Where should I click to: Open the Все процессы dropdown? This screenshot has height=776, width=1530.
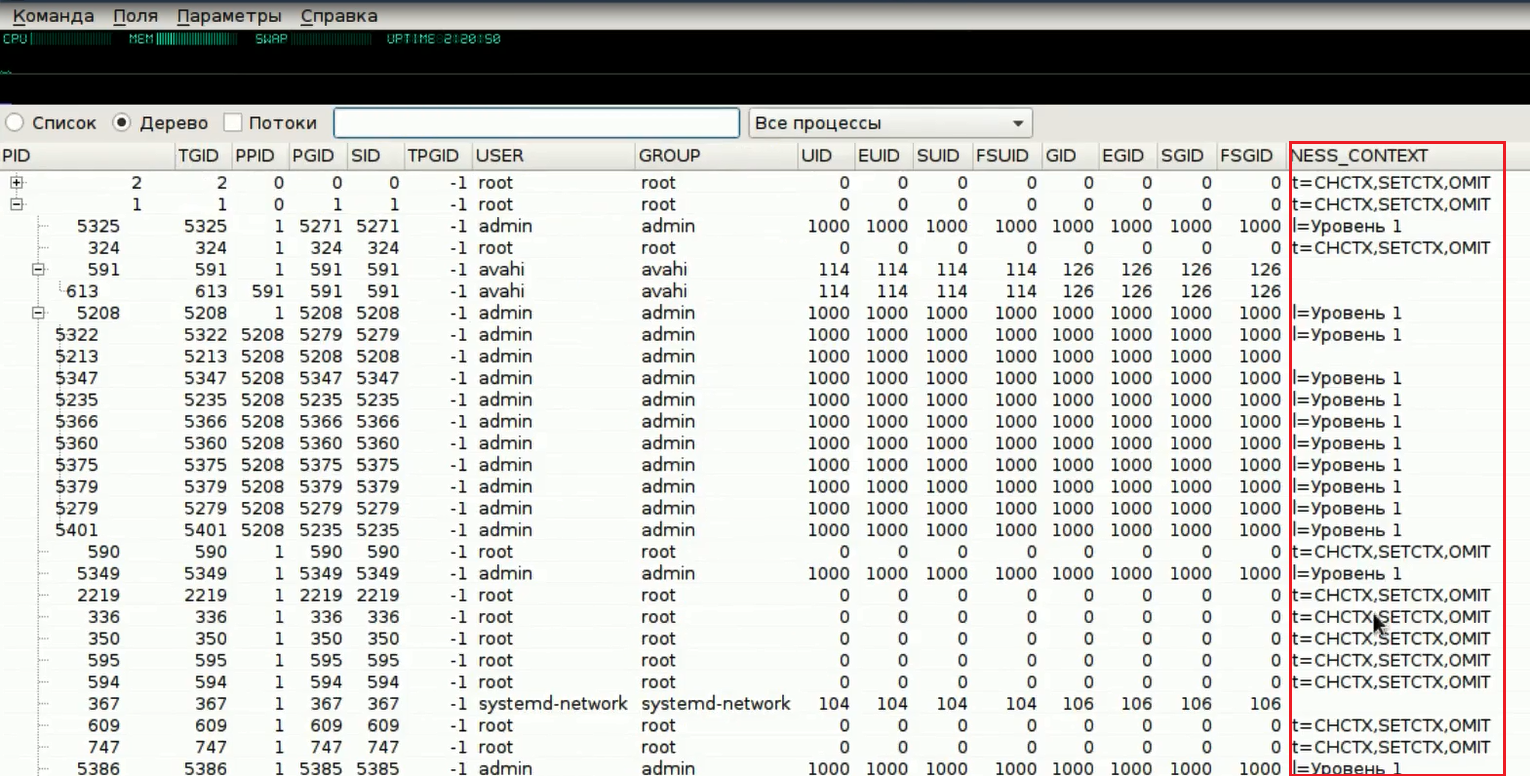(890, 123)
